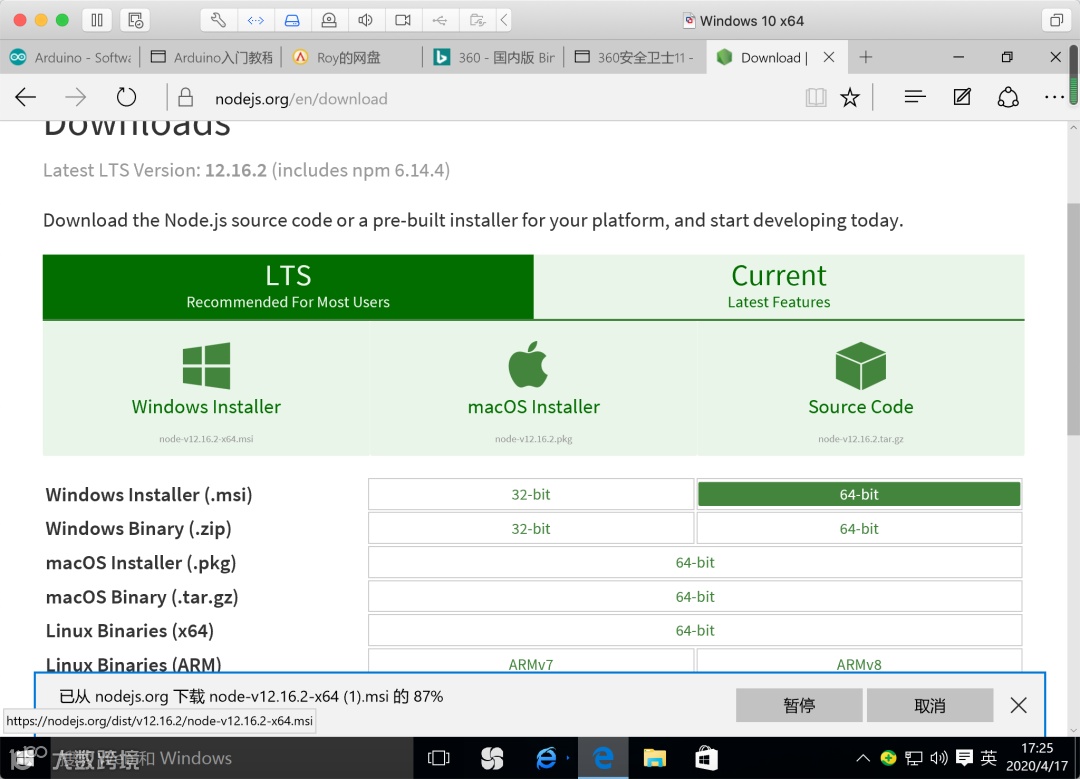
Task: Close the Download tab
Action: click(x=829, y=57)
